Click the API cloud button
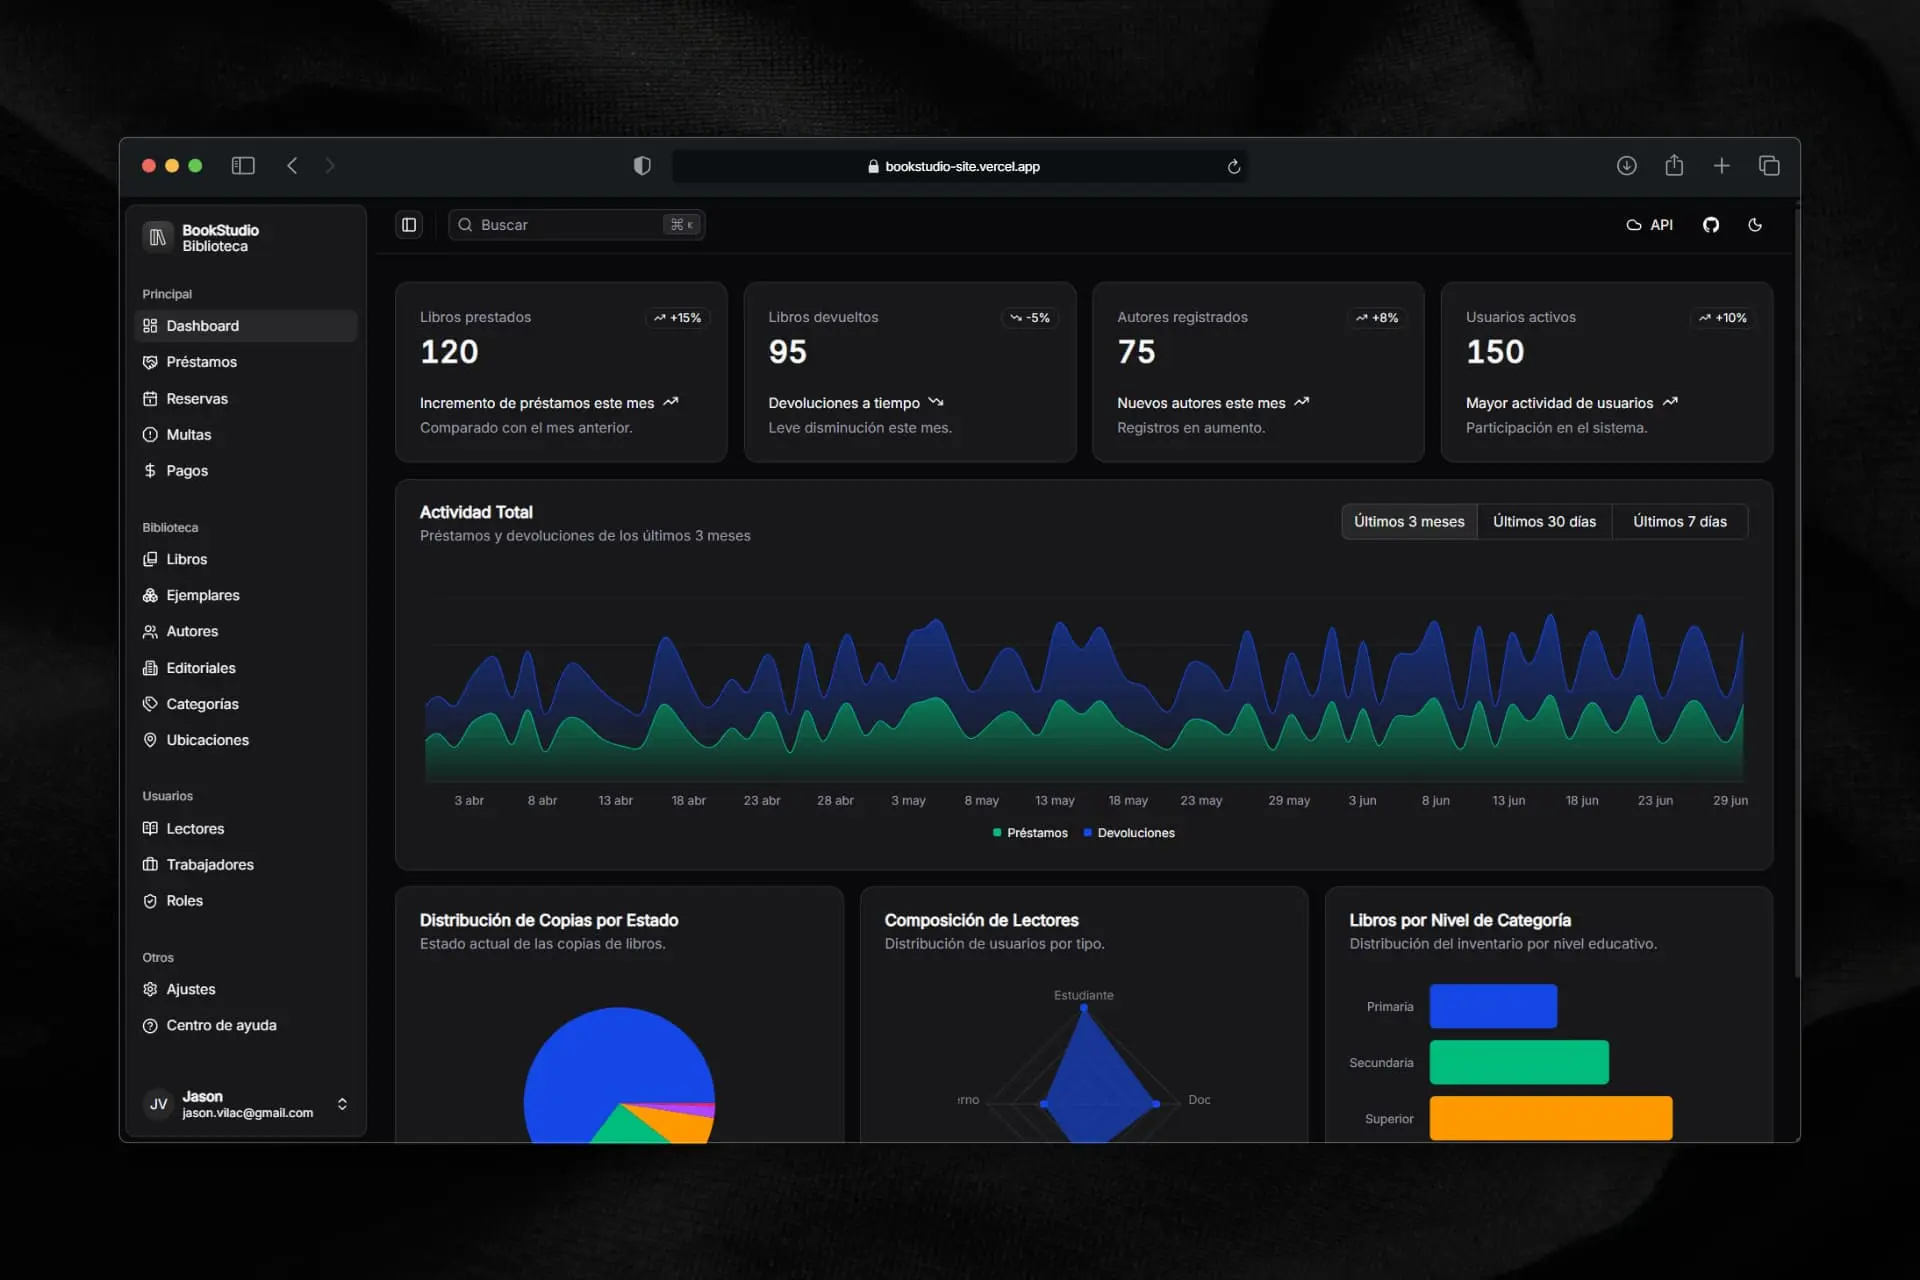This screenshot has width=1920, height=1280. 1649,225
